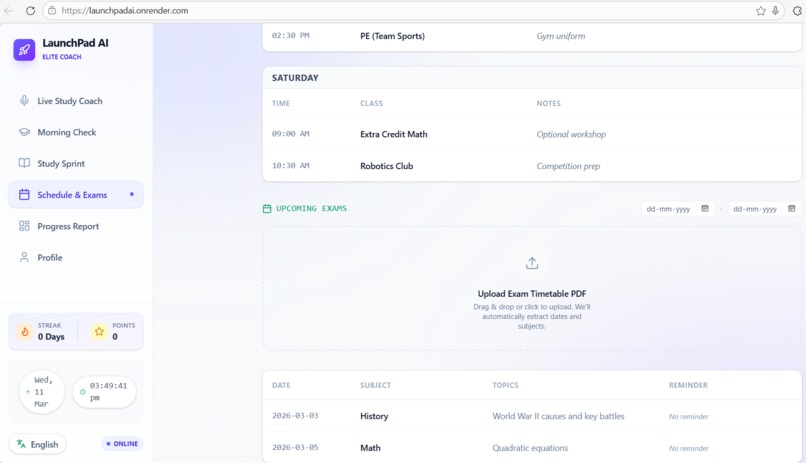The height and width of the screenshot is (463, 806).
Task: Click the Points label in the stats card
Action: pyautogui.click(x=124, y=325)
